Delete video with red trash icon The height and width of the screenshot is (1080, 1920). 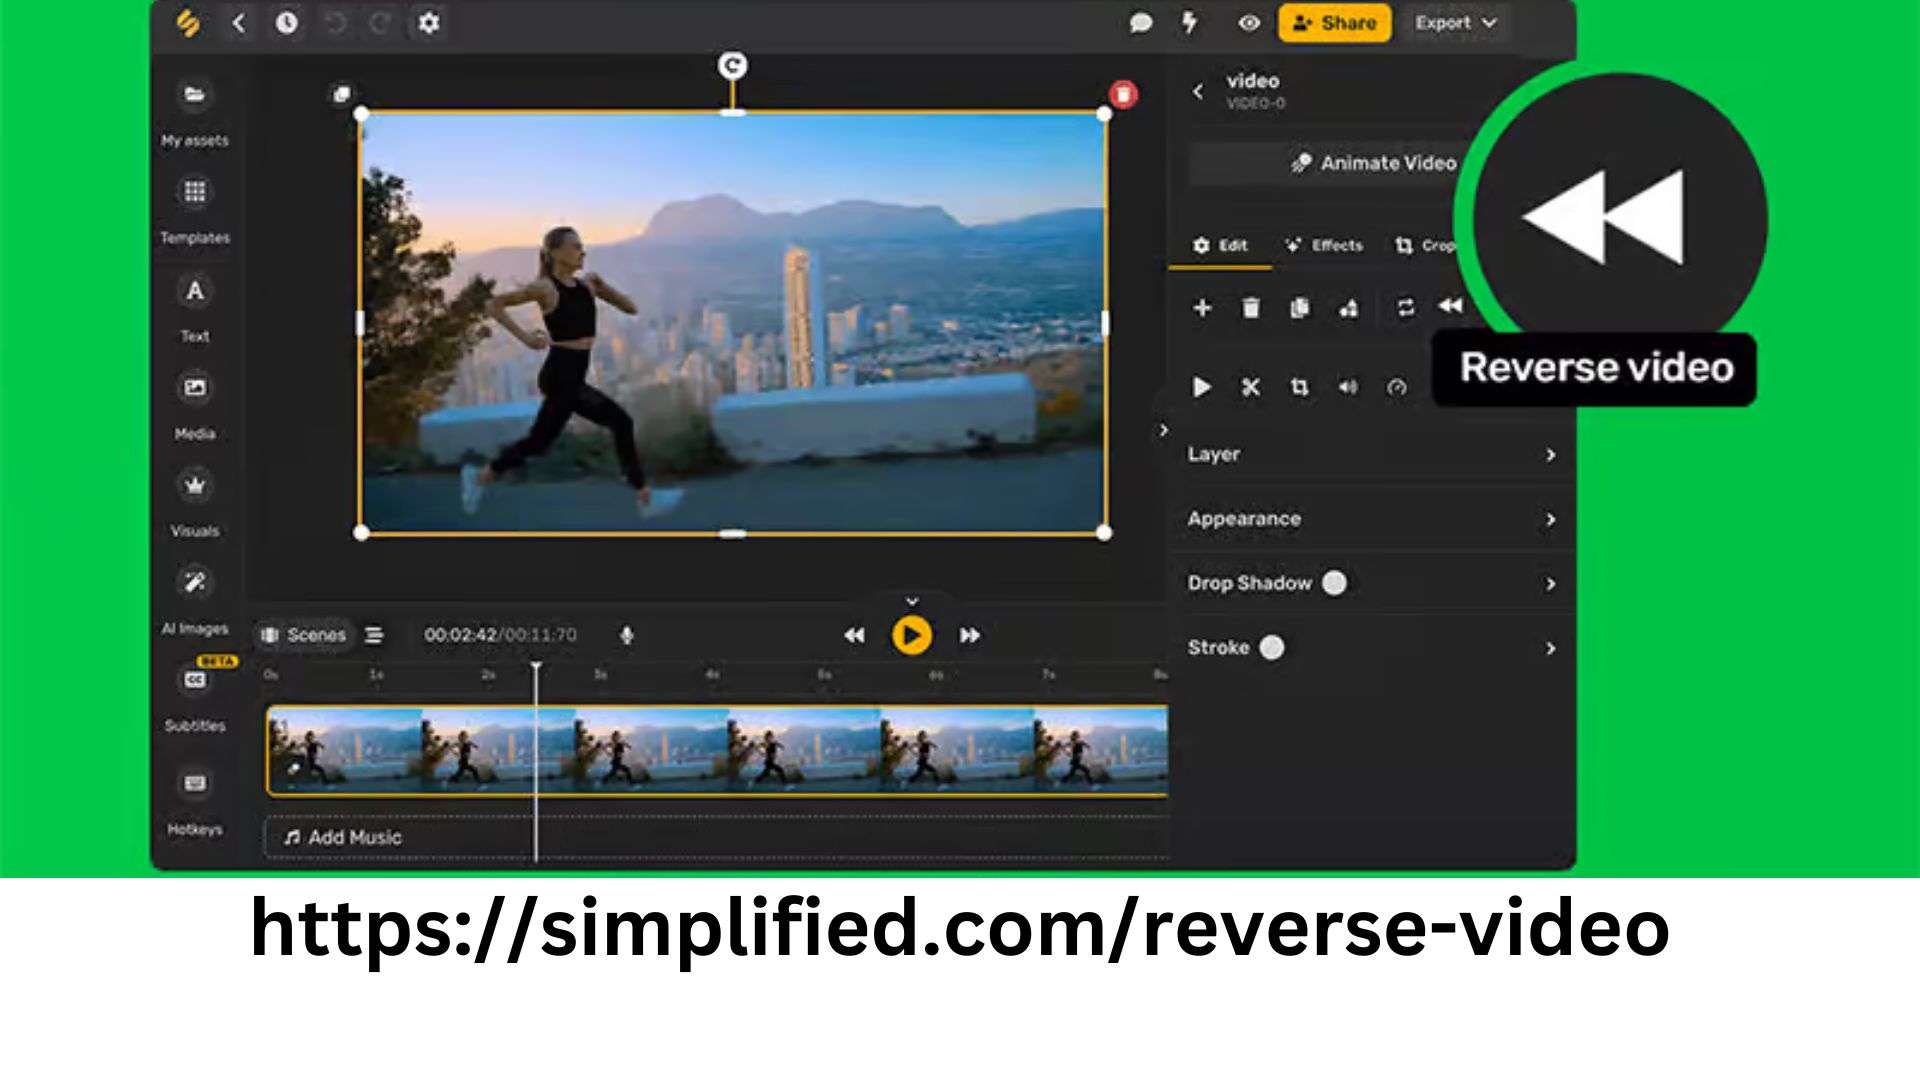(1123, 94)
